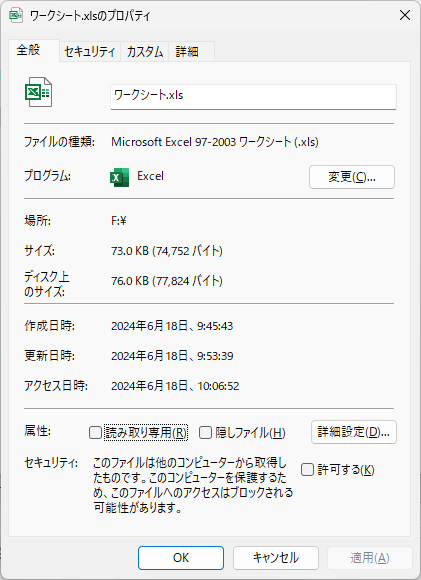Click the 適用(A) button
The width and height of the screenshot is (421, 580).
(370, 558)
